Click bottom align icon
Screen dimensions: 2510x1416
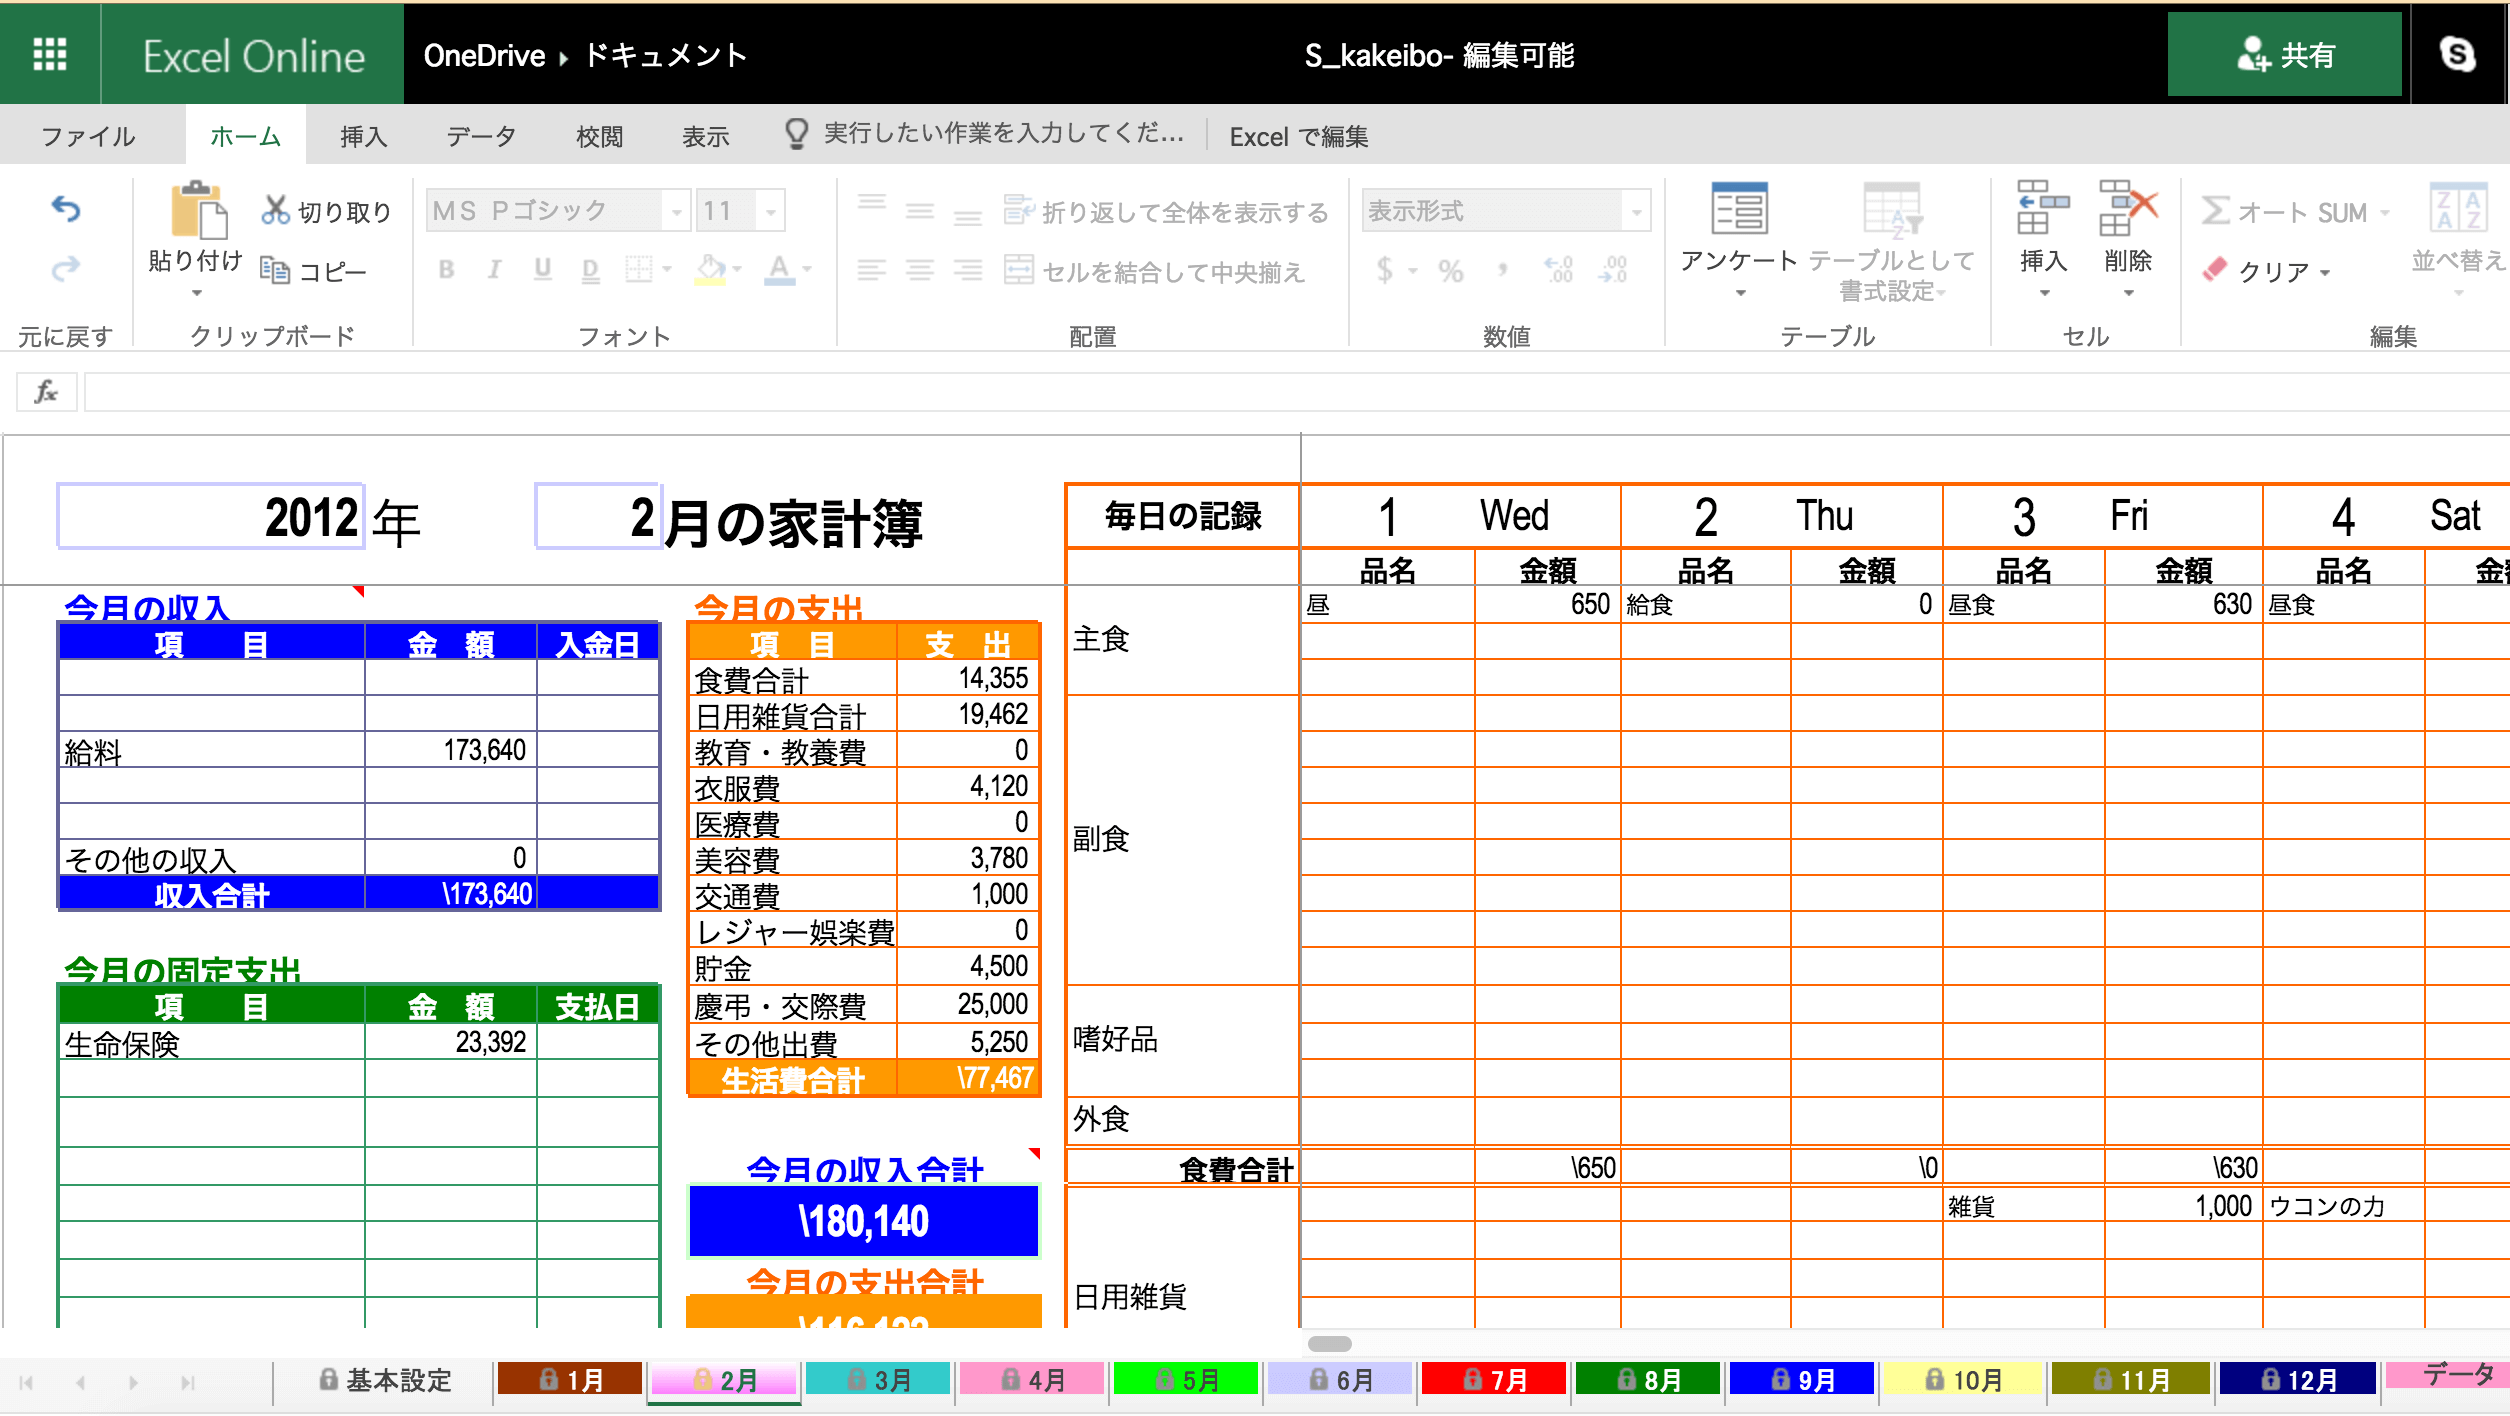pyautogui.click(x=968, y=218)
